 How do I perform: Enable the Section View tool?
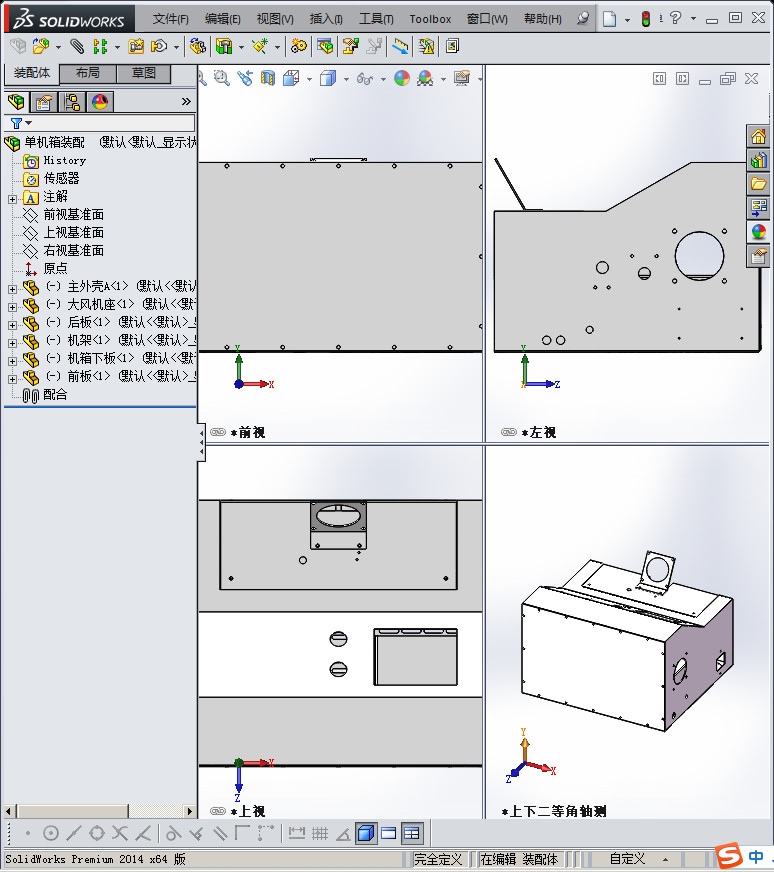(x=267, y=78)
